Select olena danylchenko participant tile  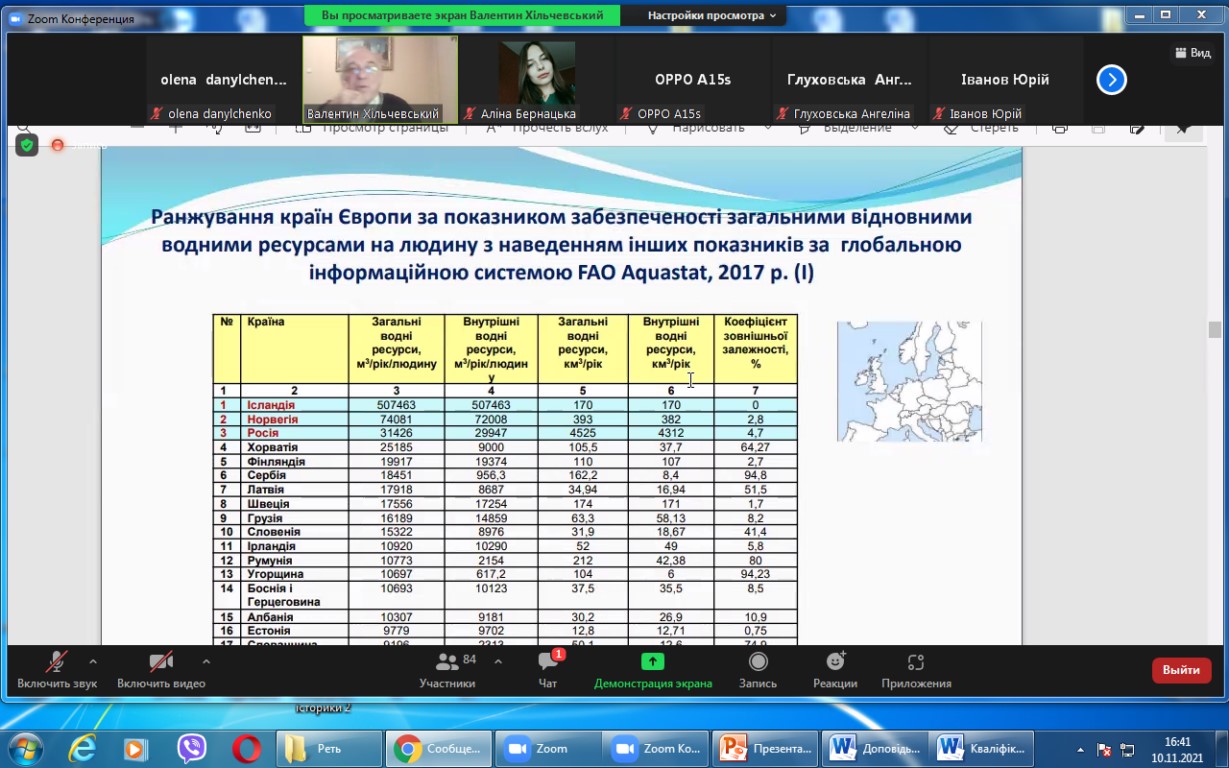223,80
